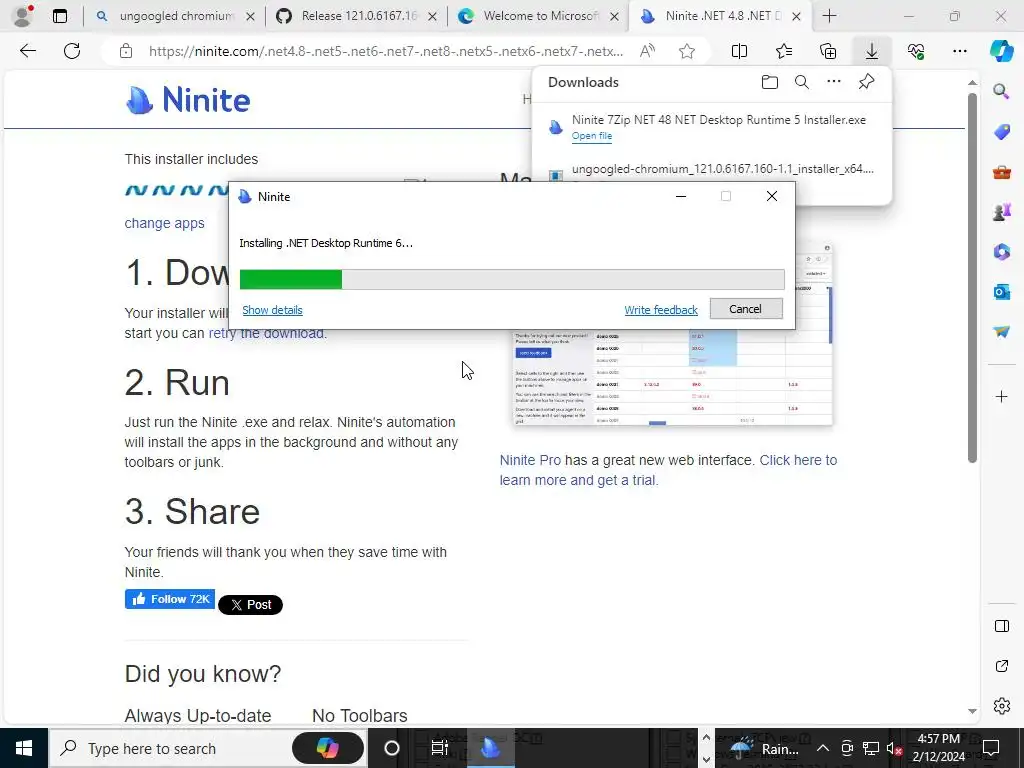The height and width of the screenshot is (768, 1024).
Task: Click the X Post button
Action: [250, 605]
